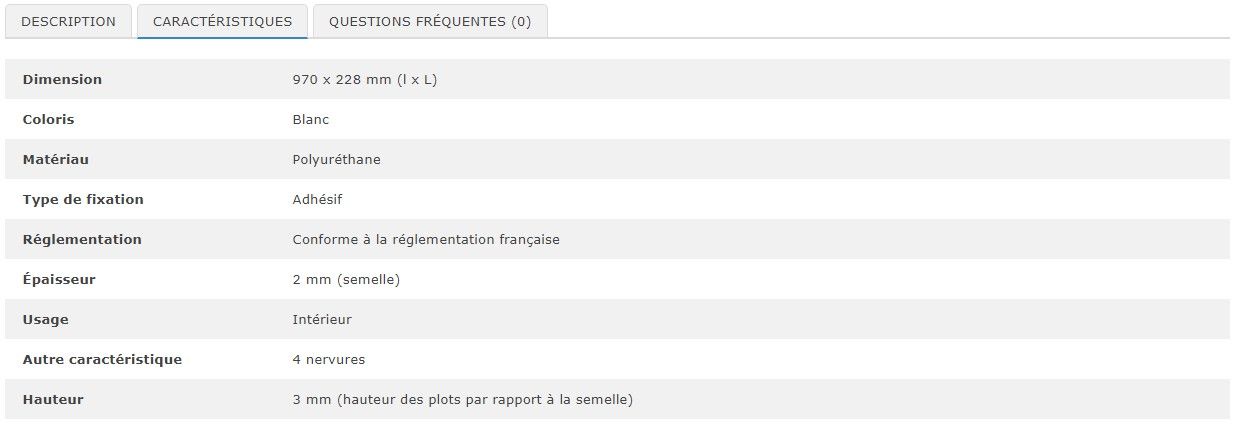Select the Caractéristiques tab
The width and height of the screenshot is (1236, 432).
click(x=222, y=22)
